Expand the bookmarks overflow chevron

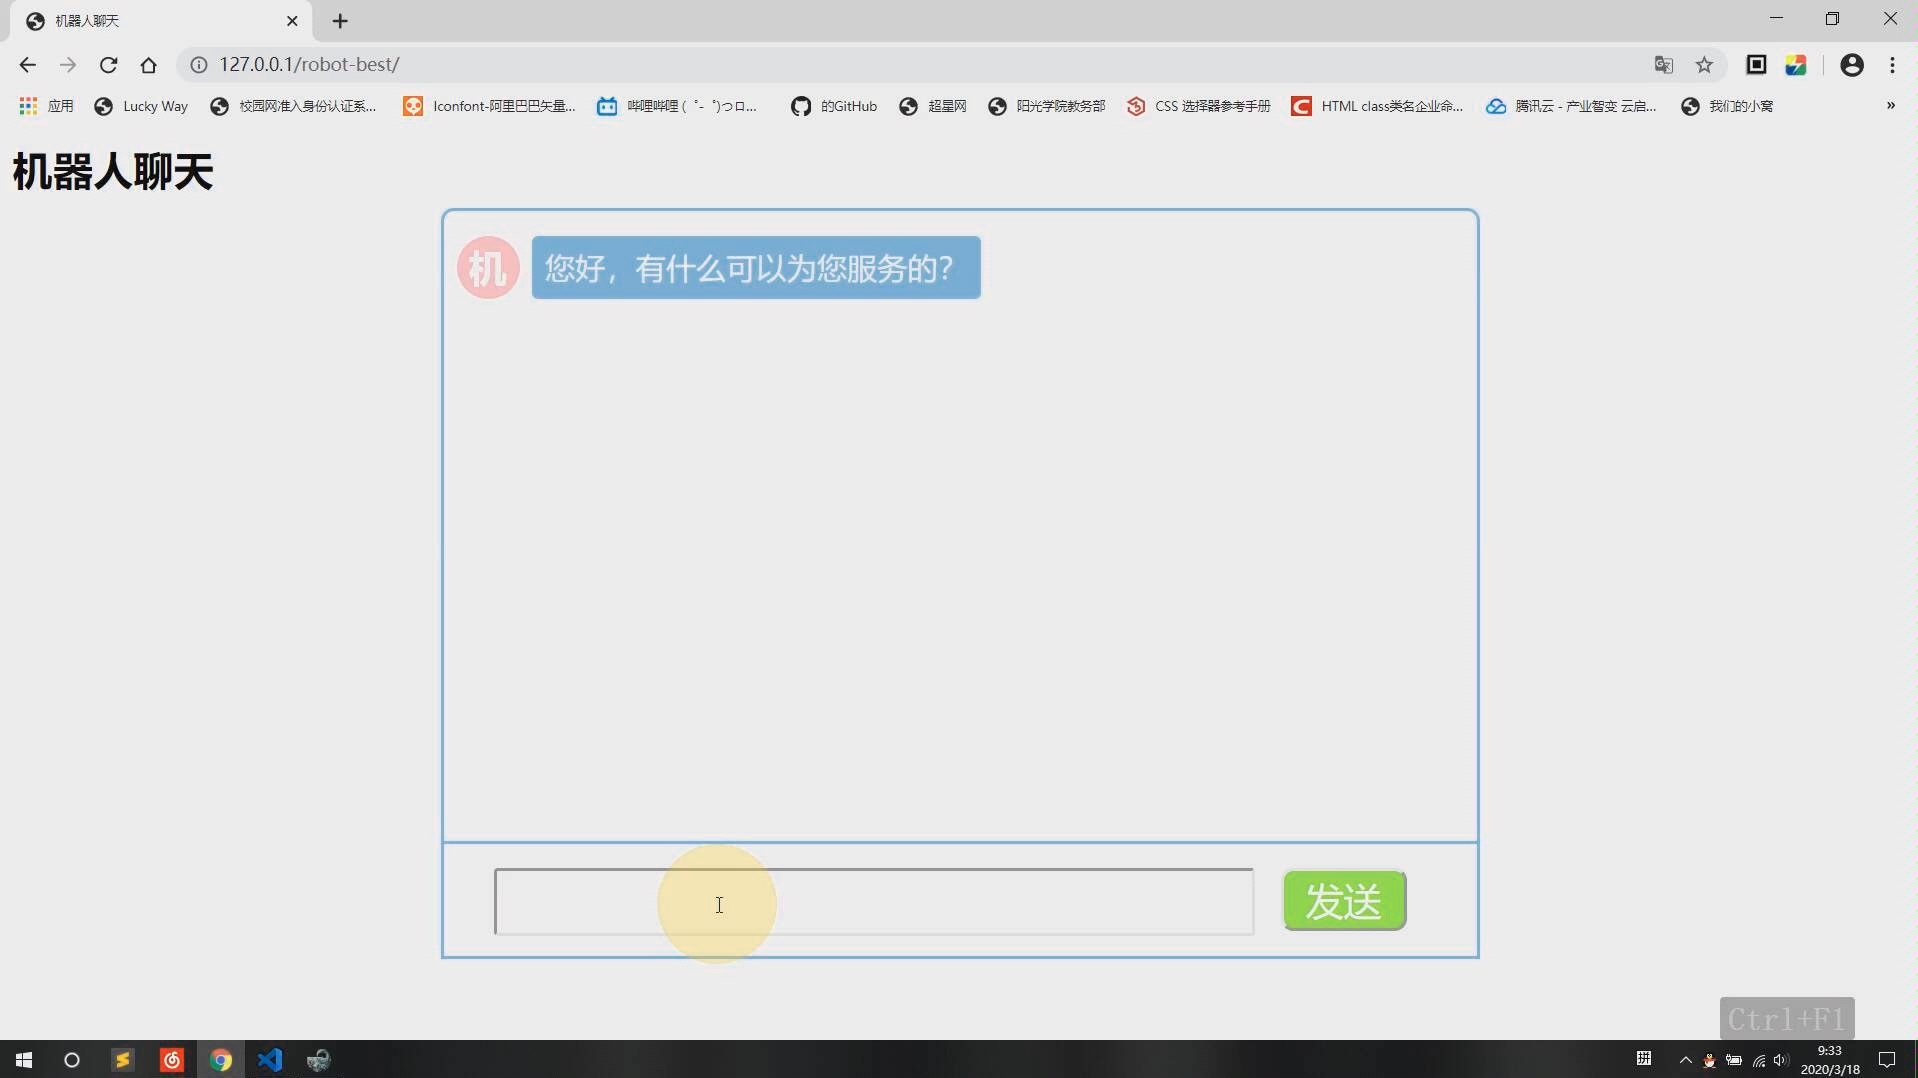[x=1890, y=105]
